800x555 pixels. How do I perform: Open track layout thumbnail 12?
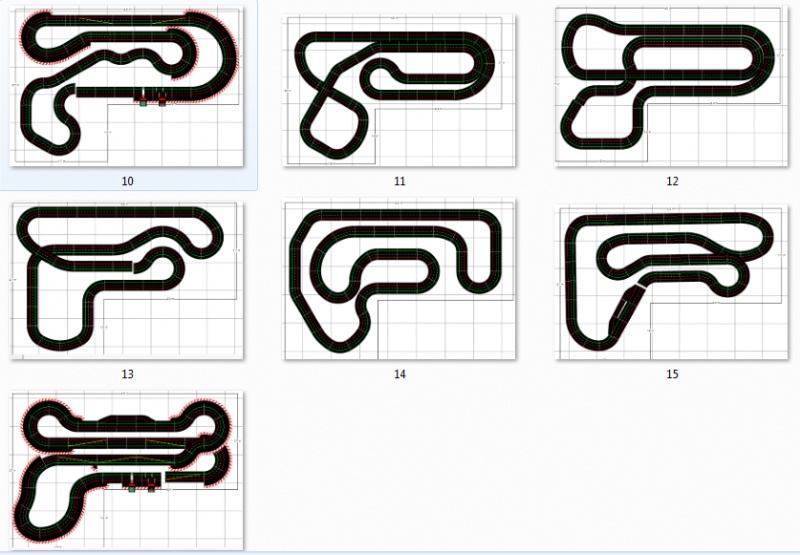click(671, 86)
